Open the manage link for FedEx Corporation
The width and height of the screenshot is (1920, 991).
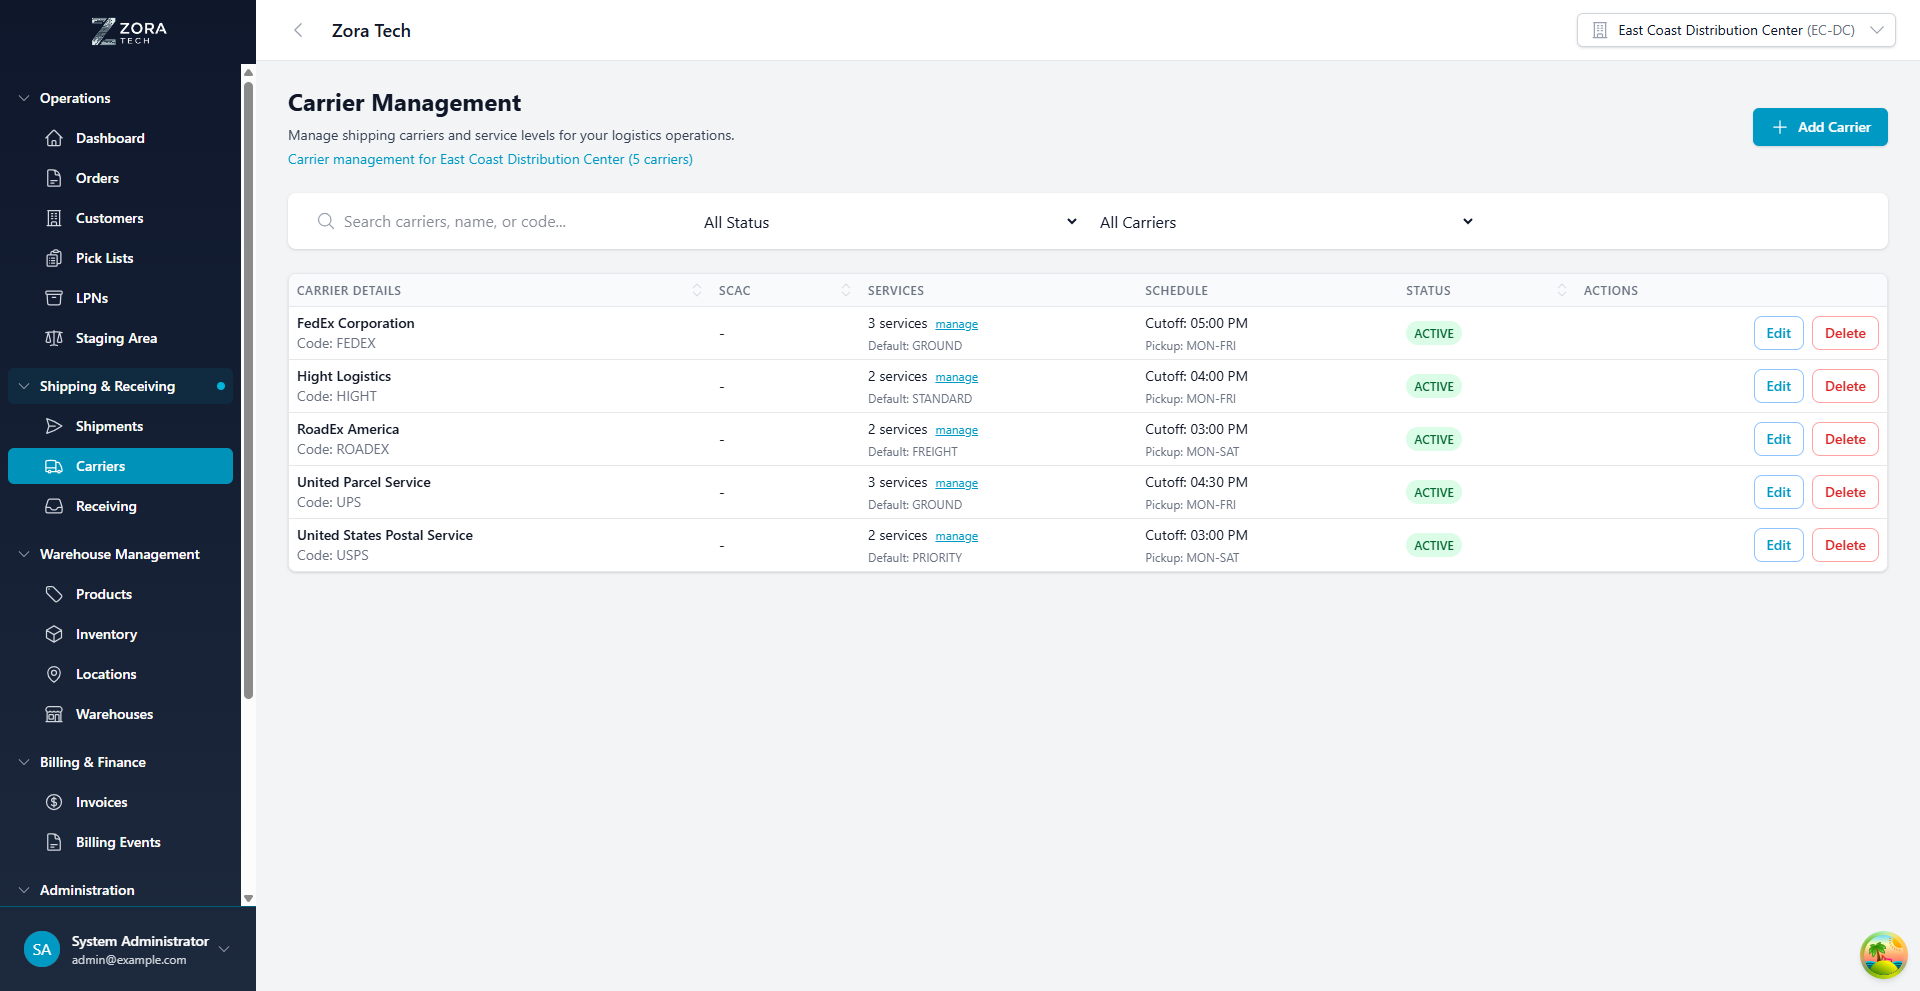956,323
